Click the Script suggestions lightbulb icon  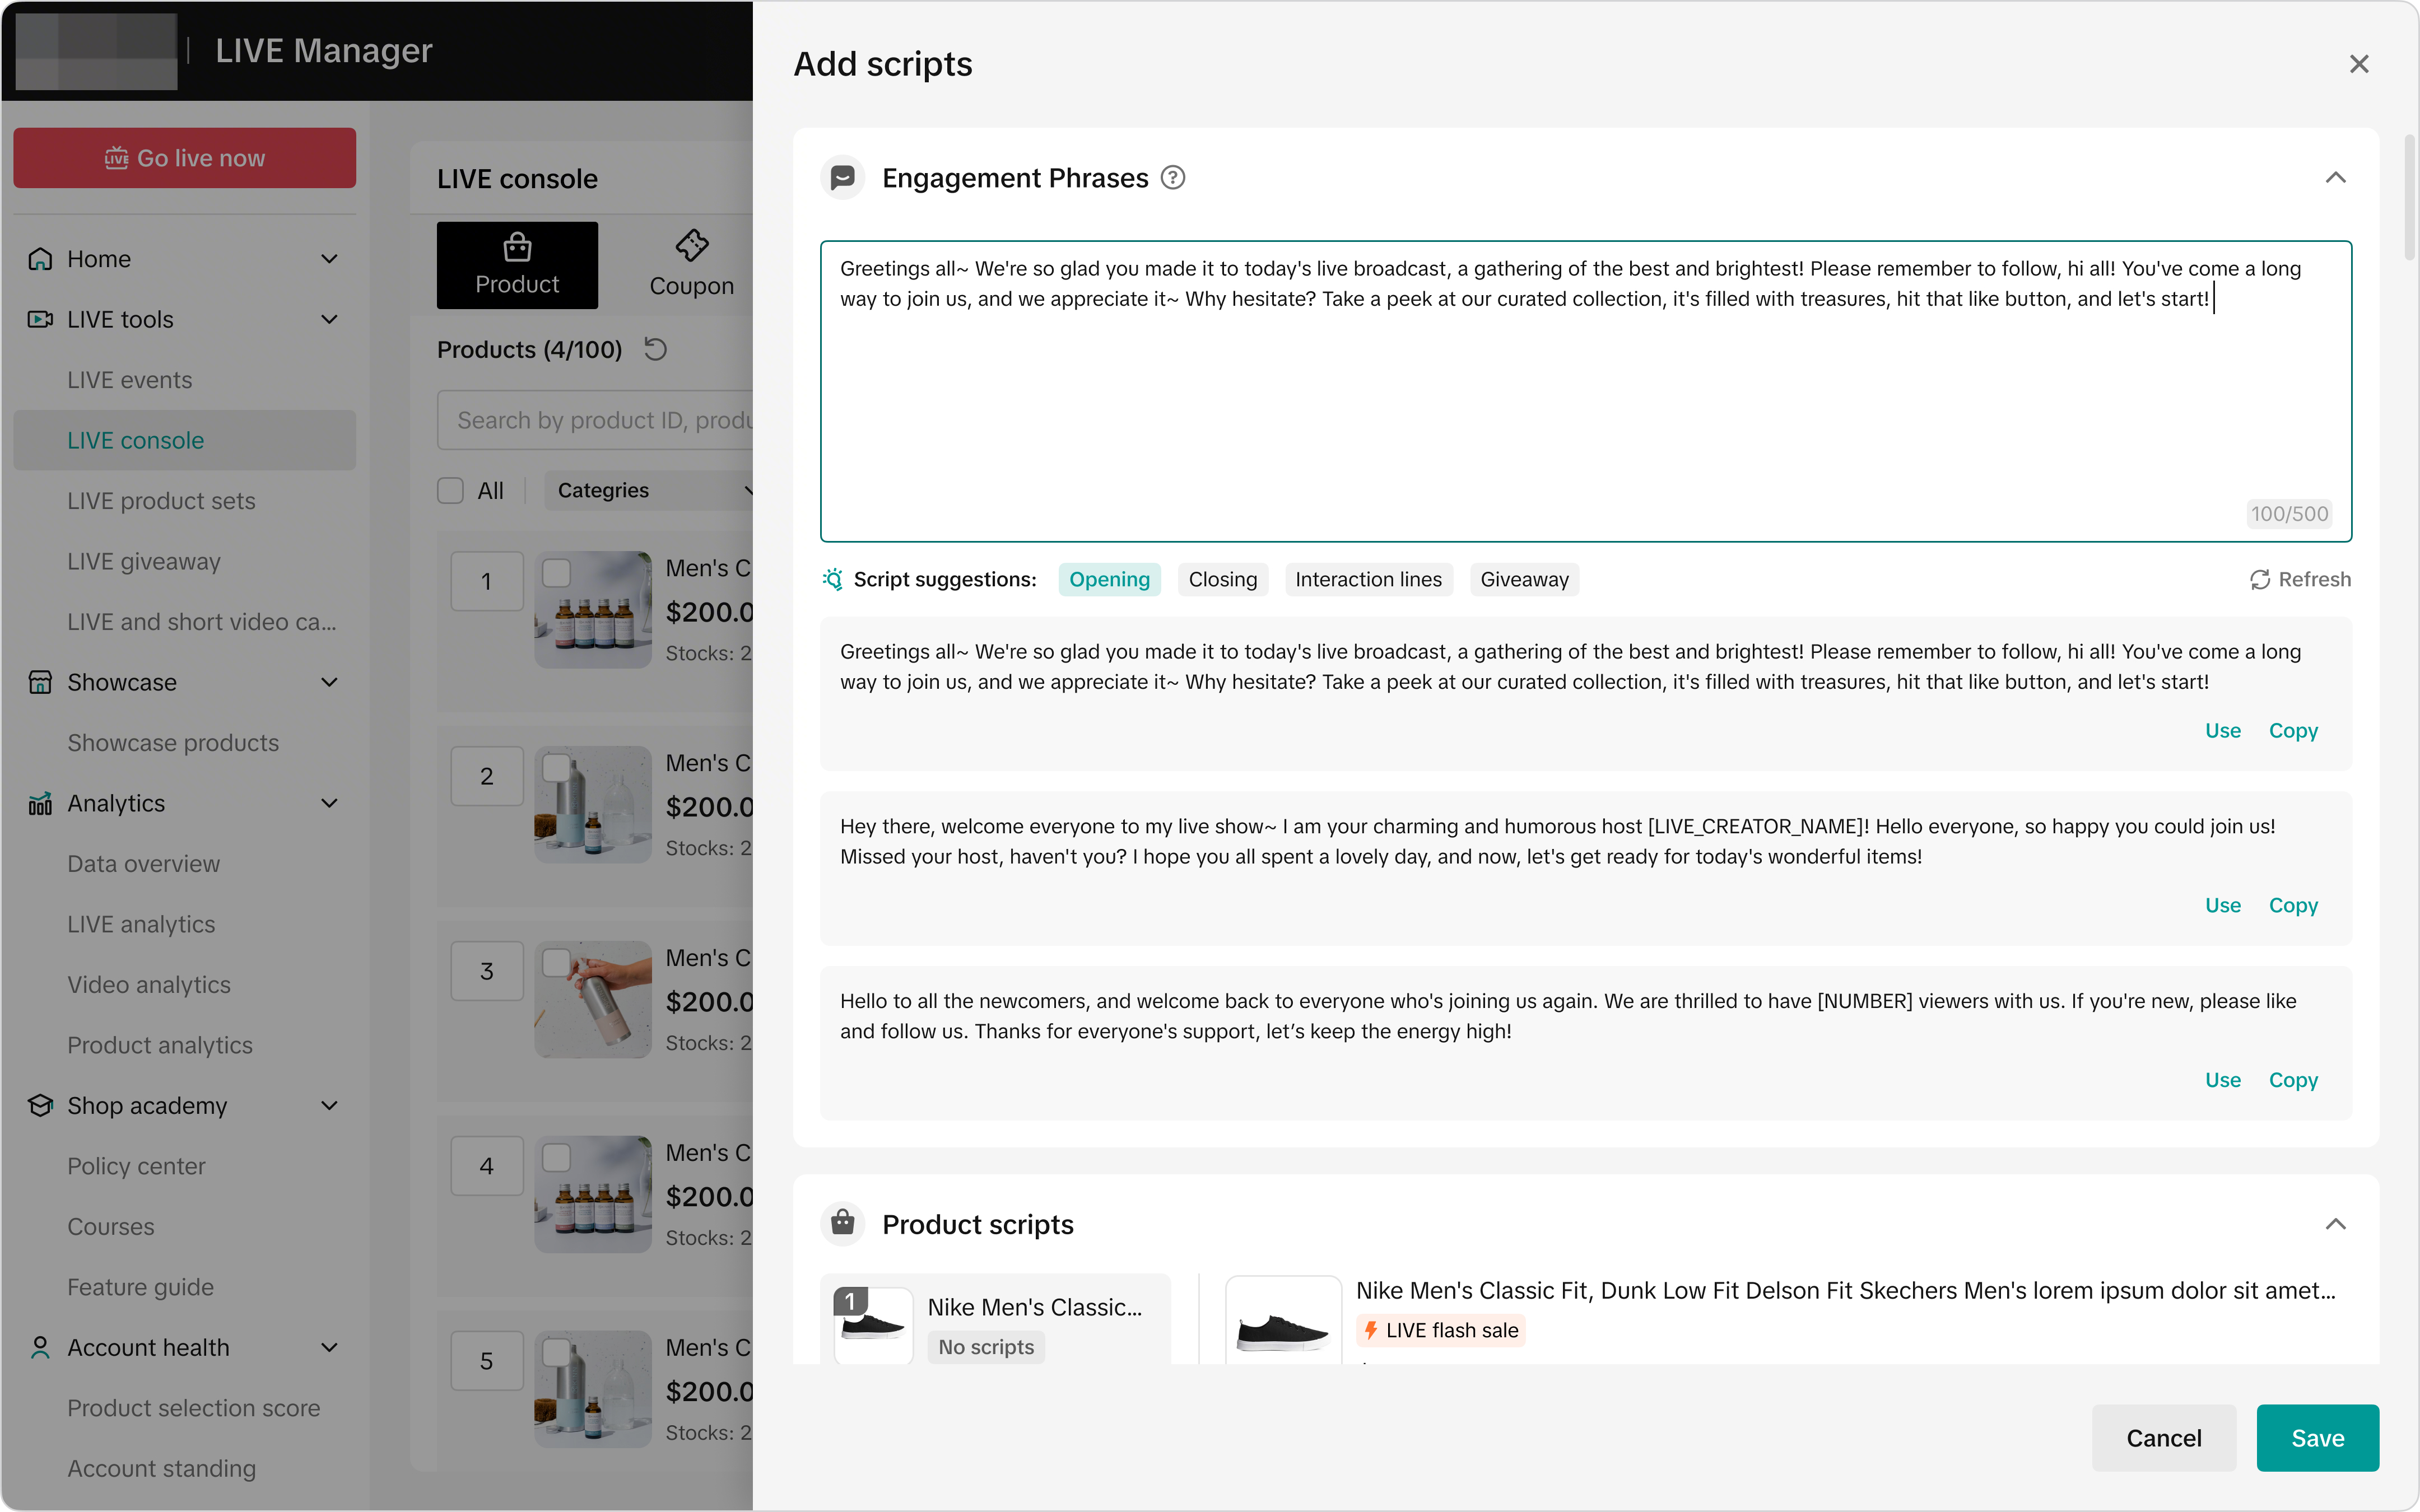[x=832, y=579]
